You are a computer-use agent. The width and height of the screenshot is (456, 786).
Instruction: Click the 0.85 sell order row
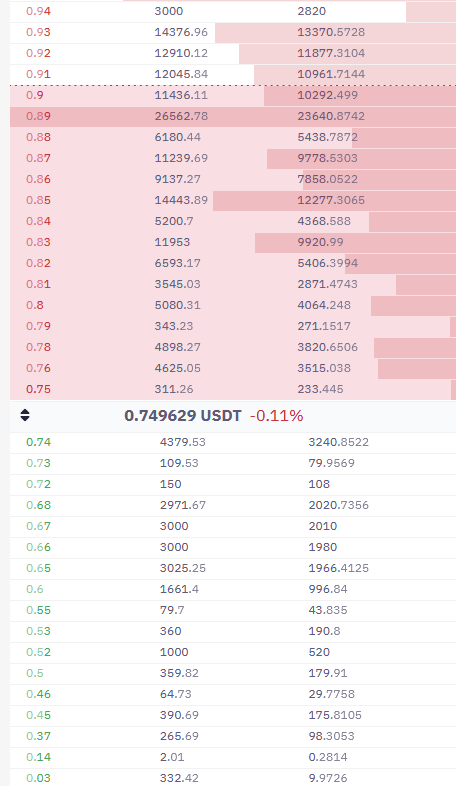pyautogui.click(x=233, y=200)
